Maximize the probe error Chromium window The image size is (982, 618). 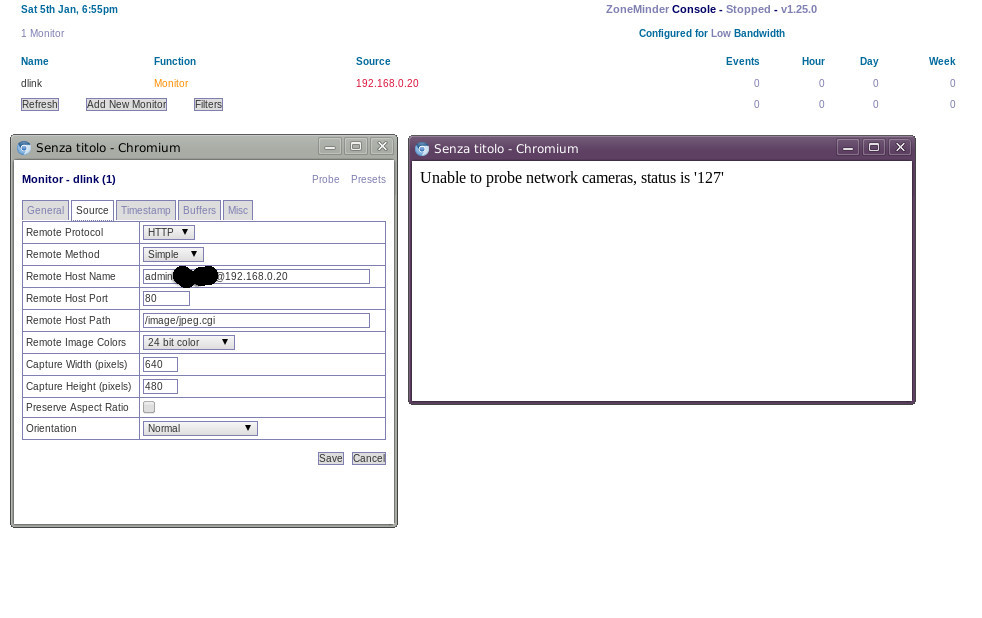(x=874, y=148)
